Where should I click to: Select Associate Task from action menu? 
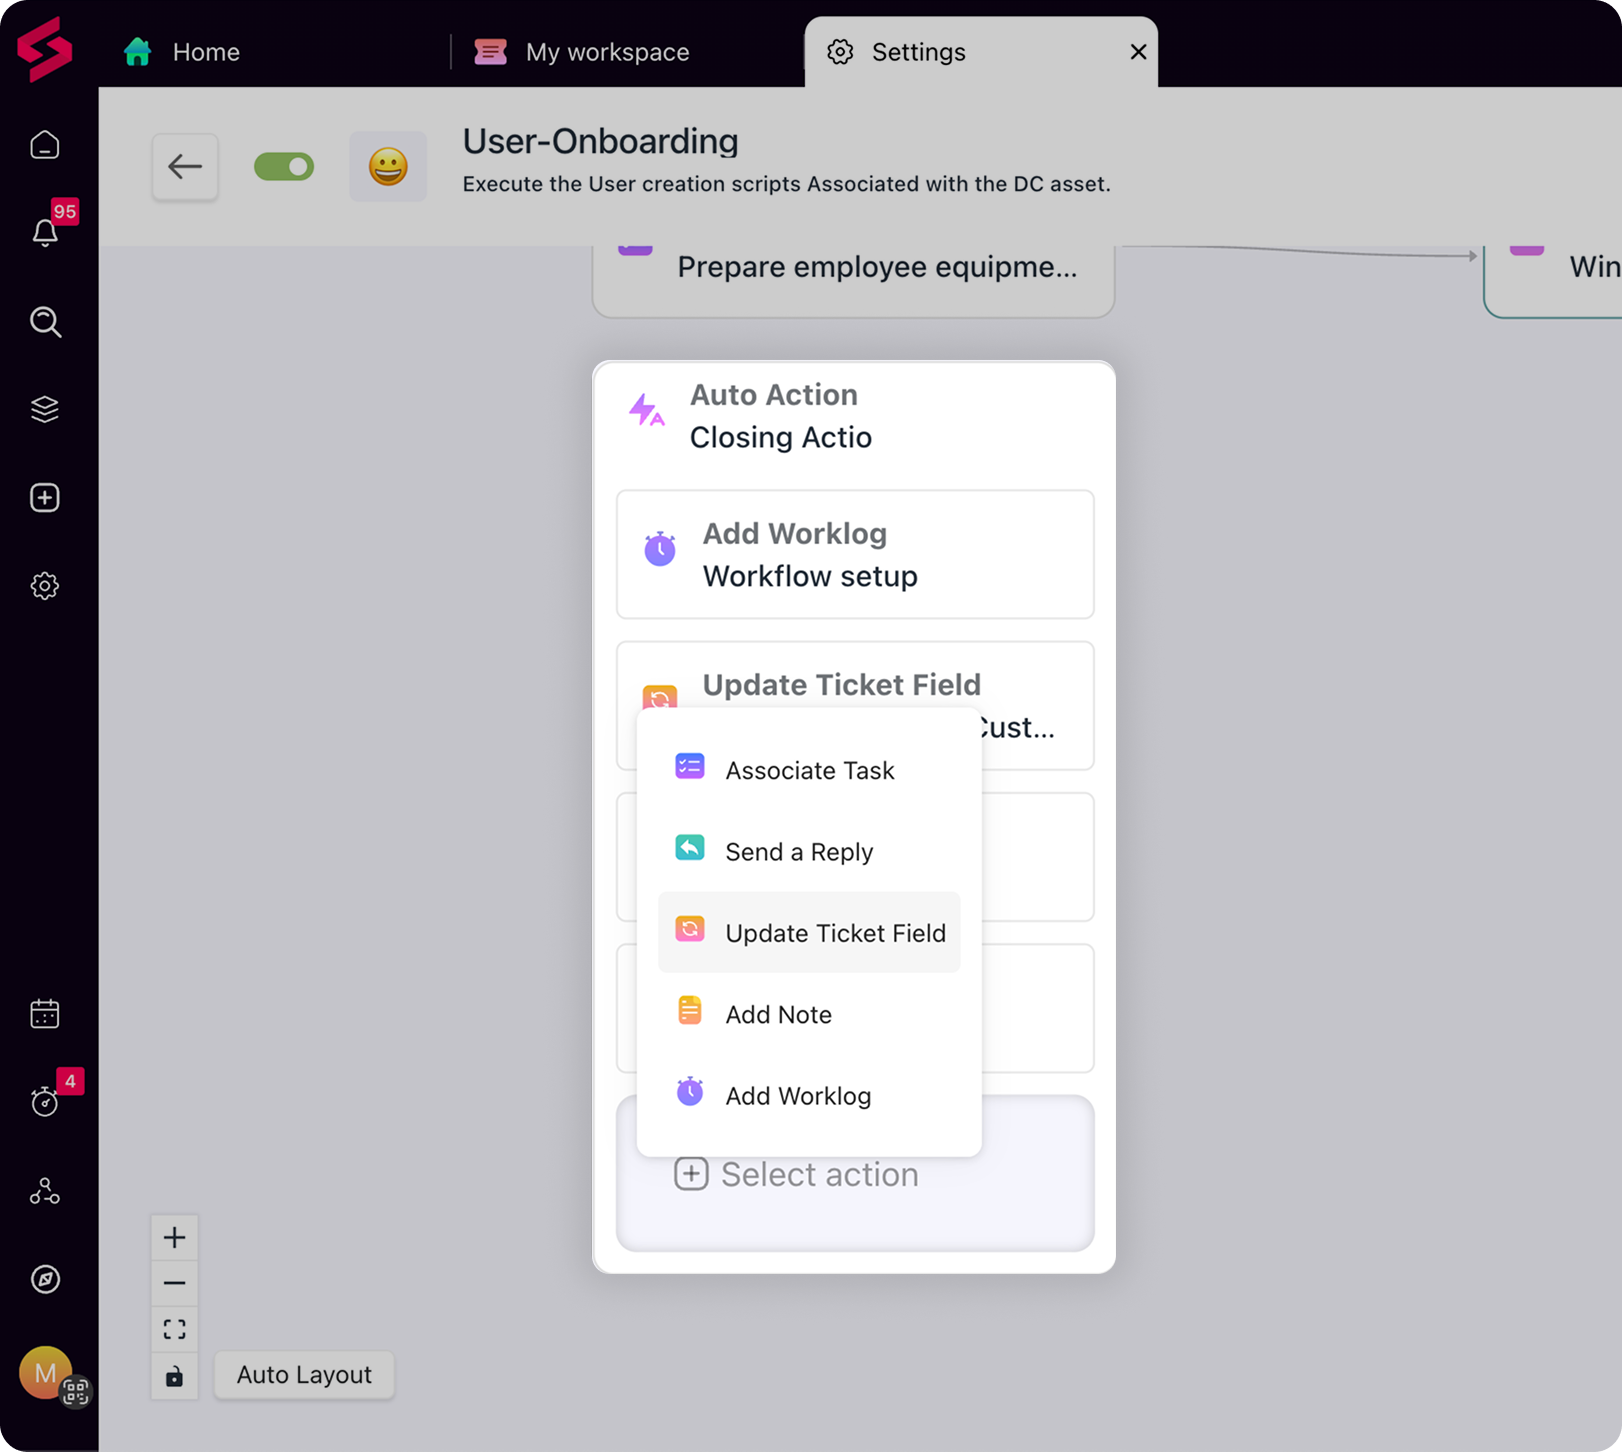[x=809, y=770]
